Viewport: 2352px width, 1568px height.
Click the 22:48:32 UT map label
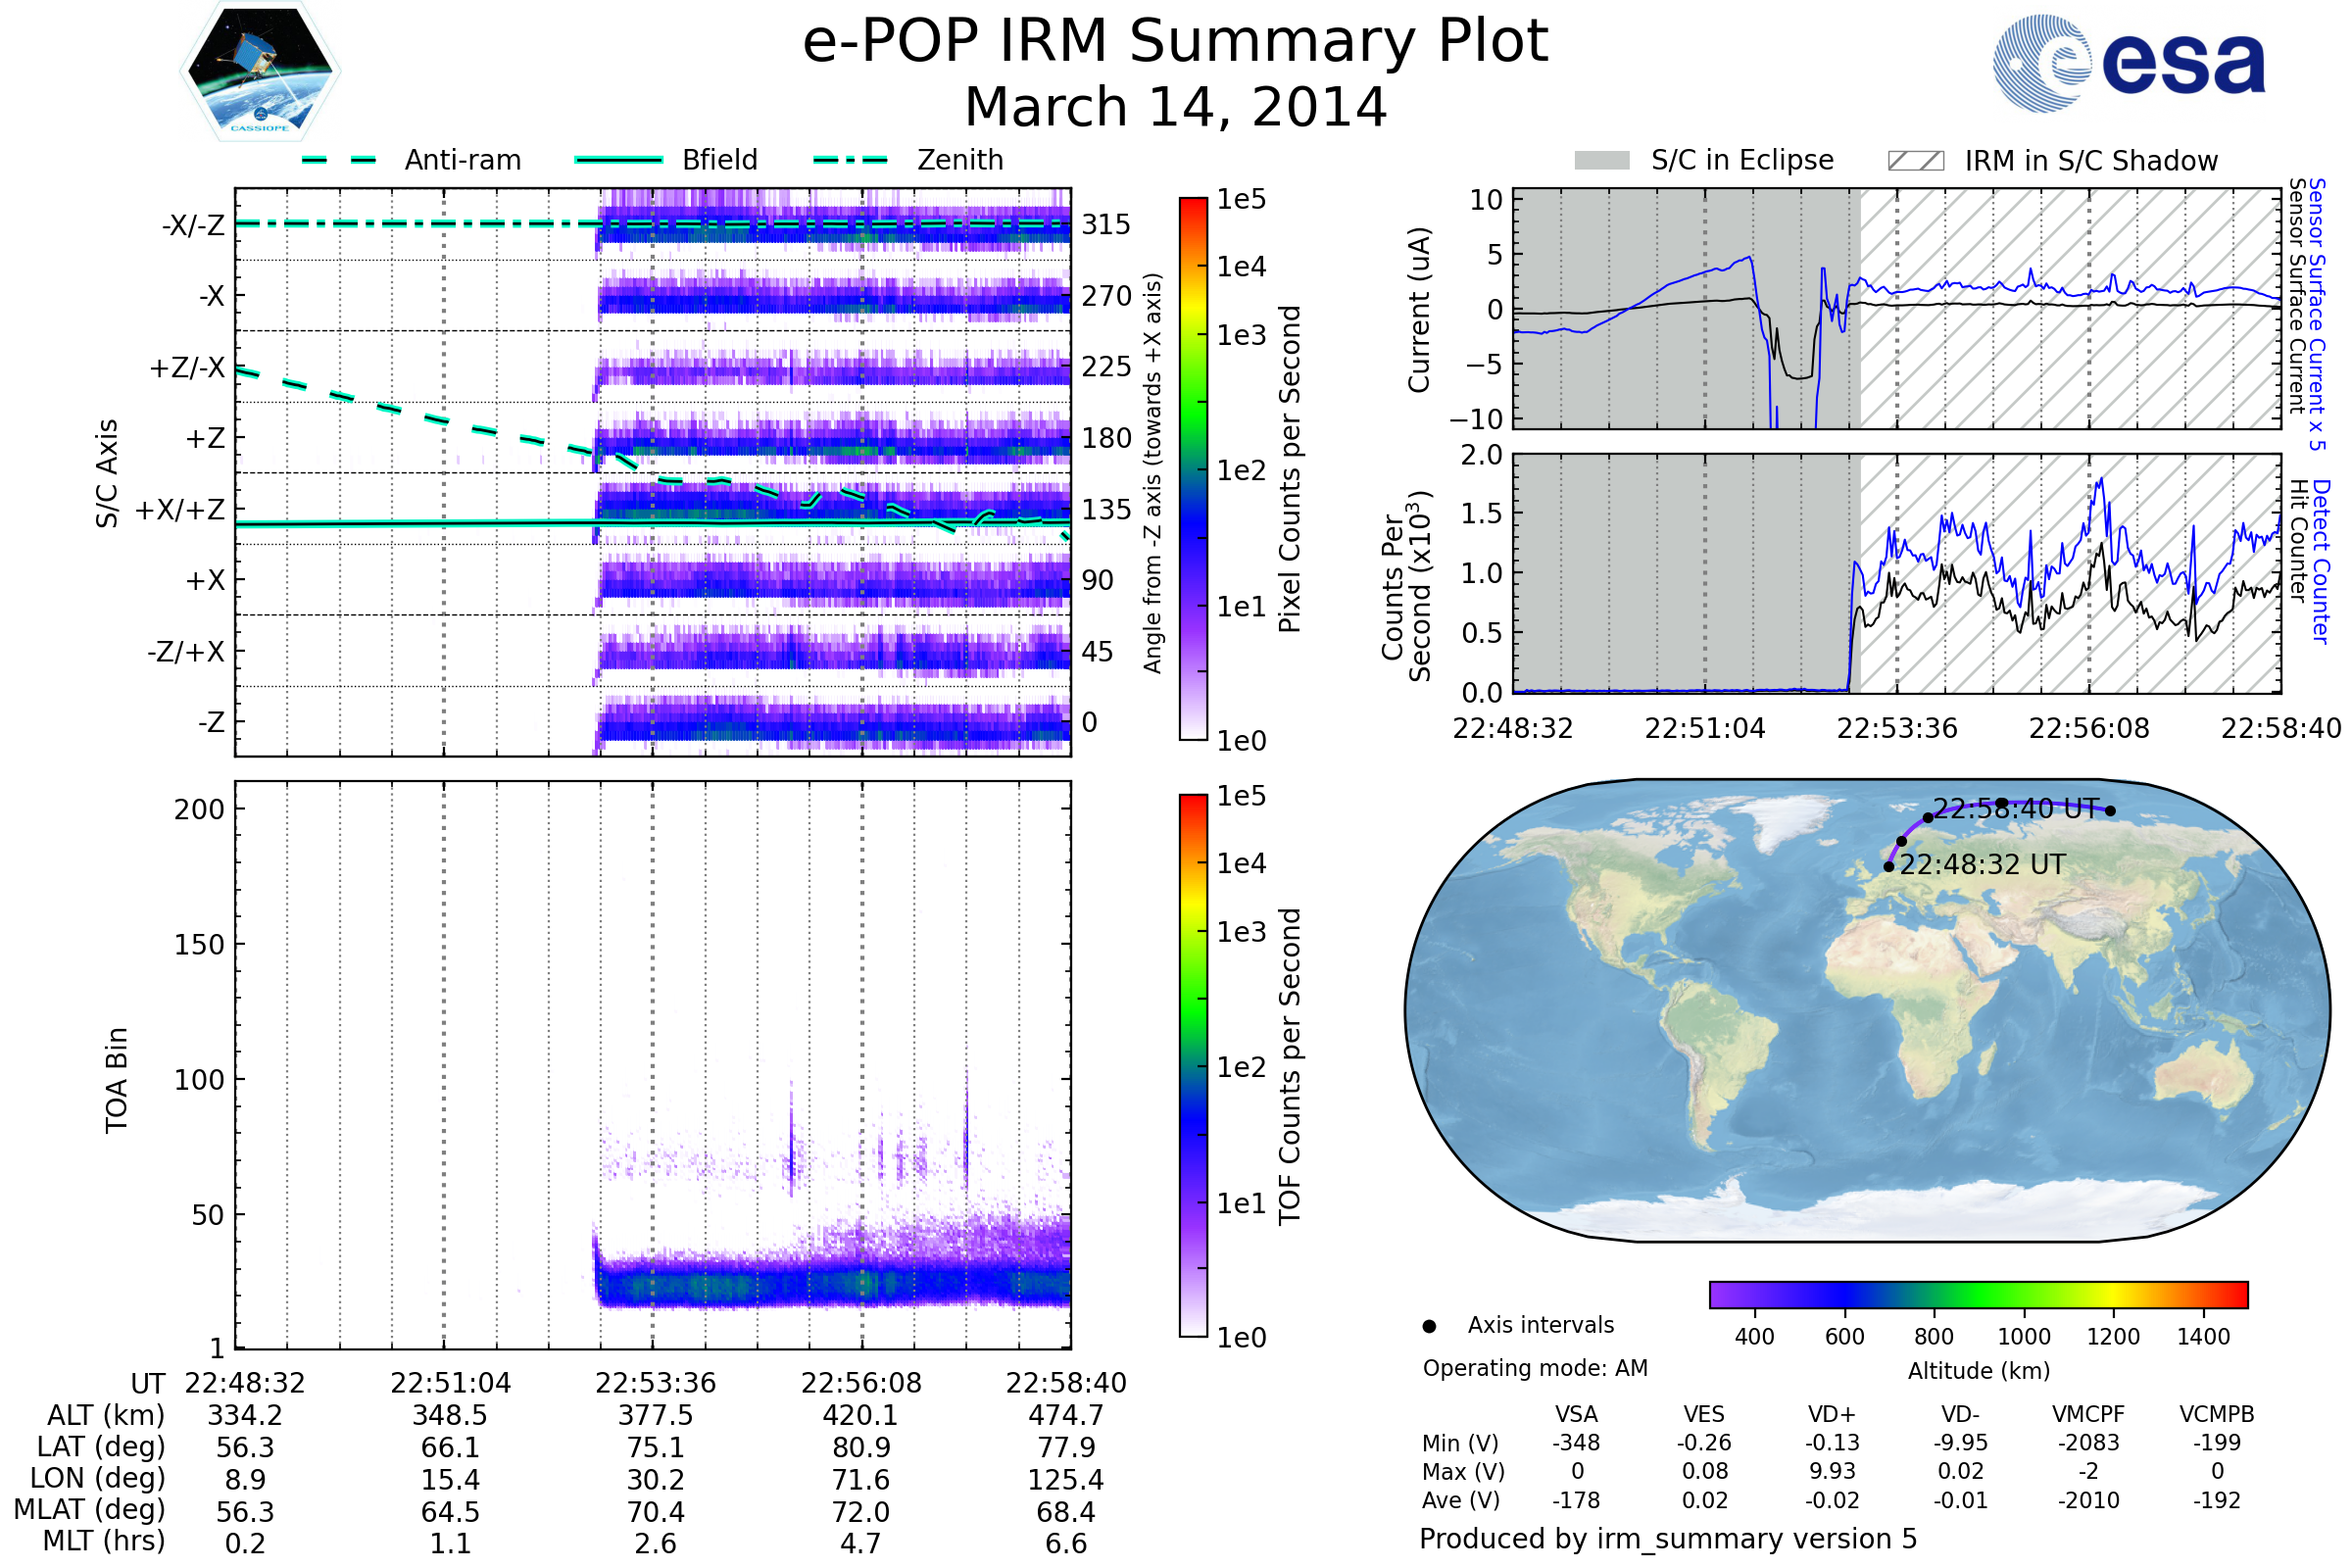[x=1982, y=864]
